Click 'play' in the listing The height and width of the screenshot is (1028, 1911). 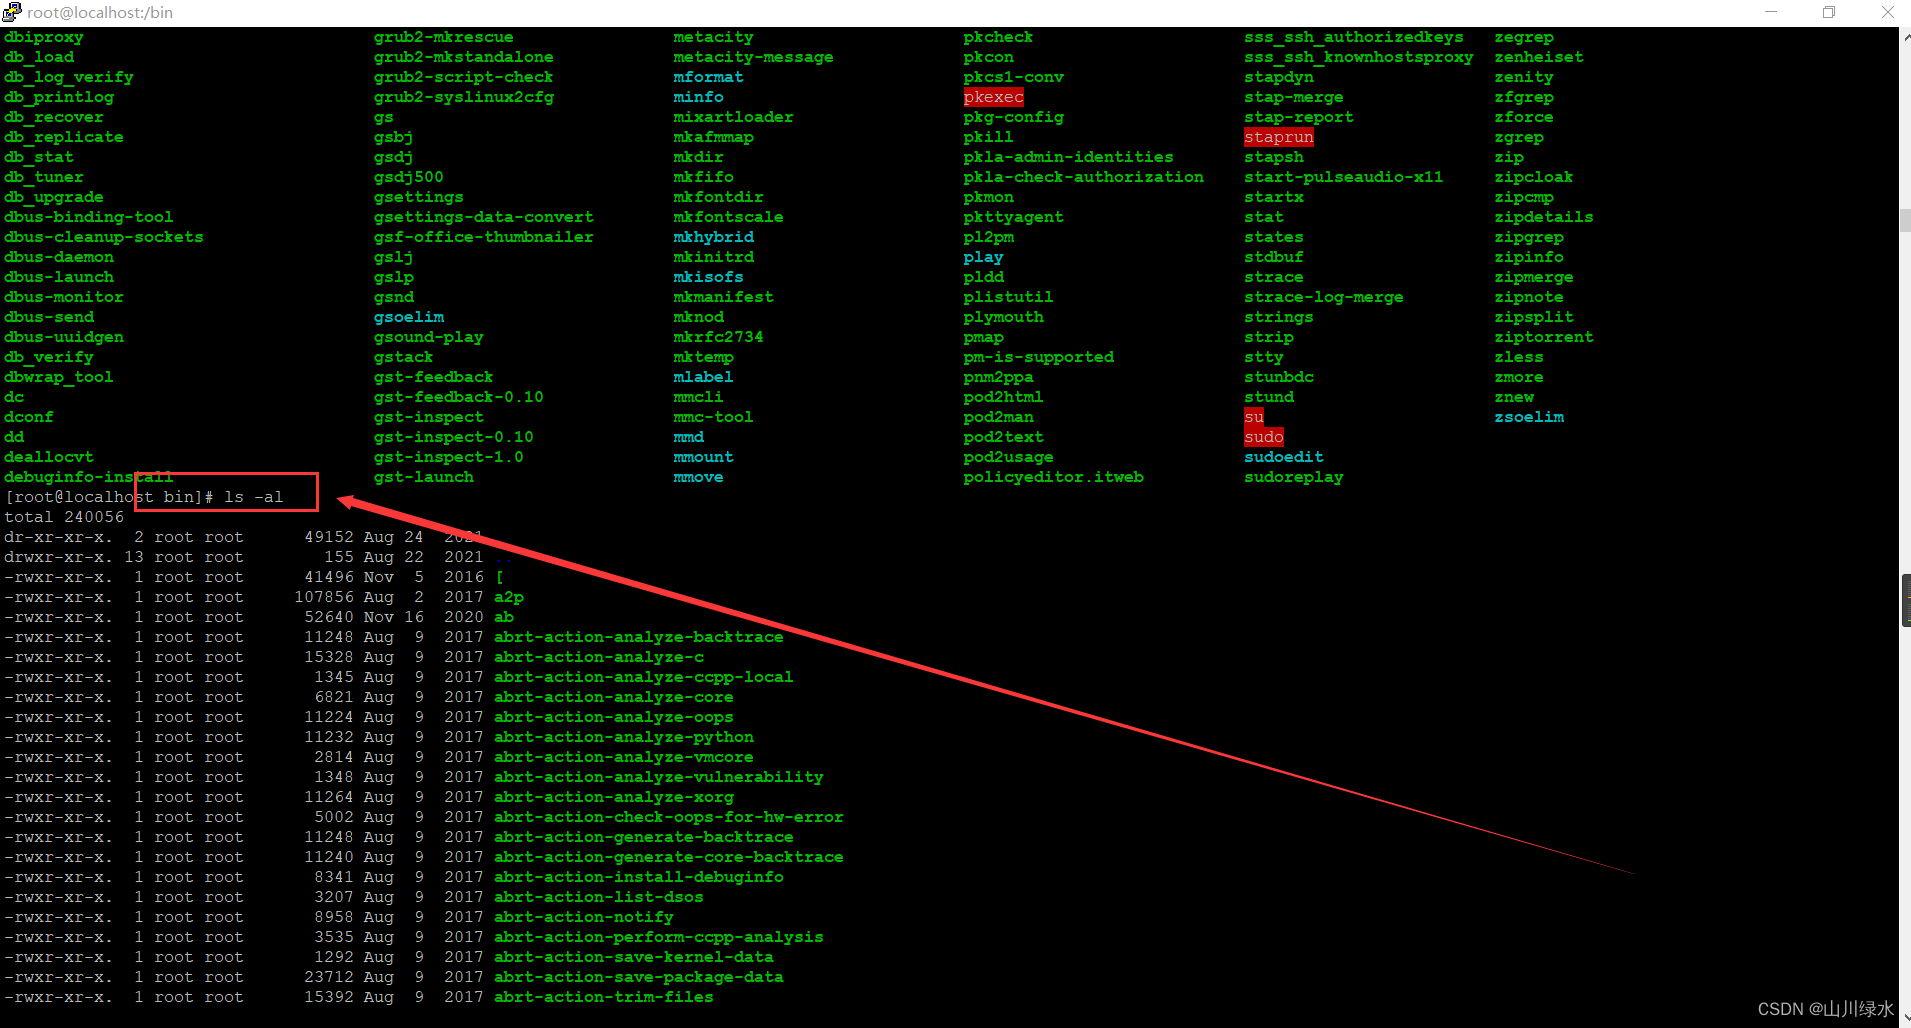click(983, 257)
